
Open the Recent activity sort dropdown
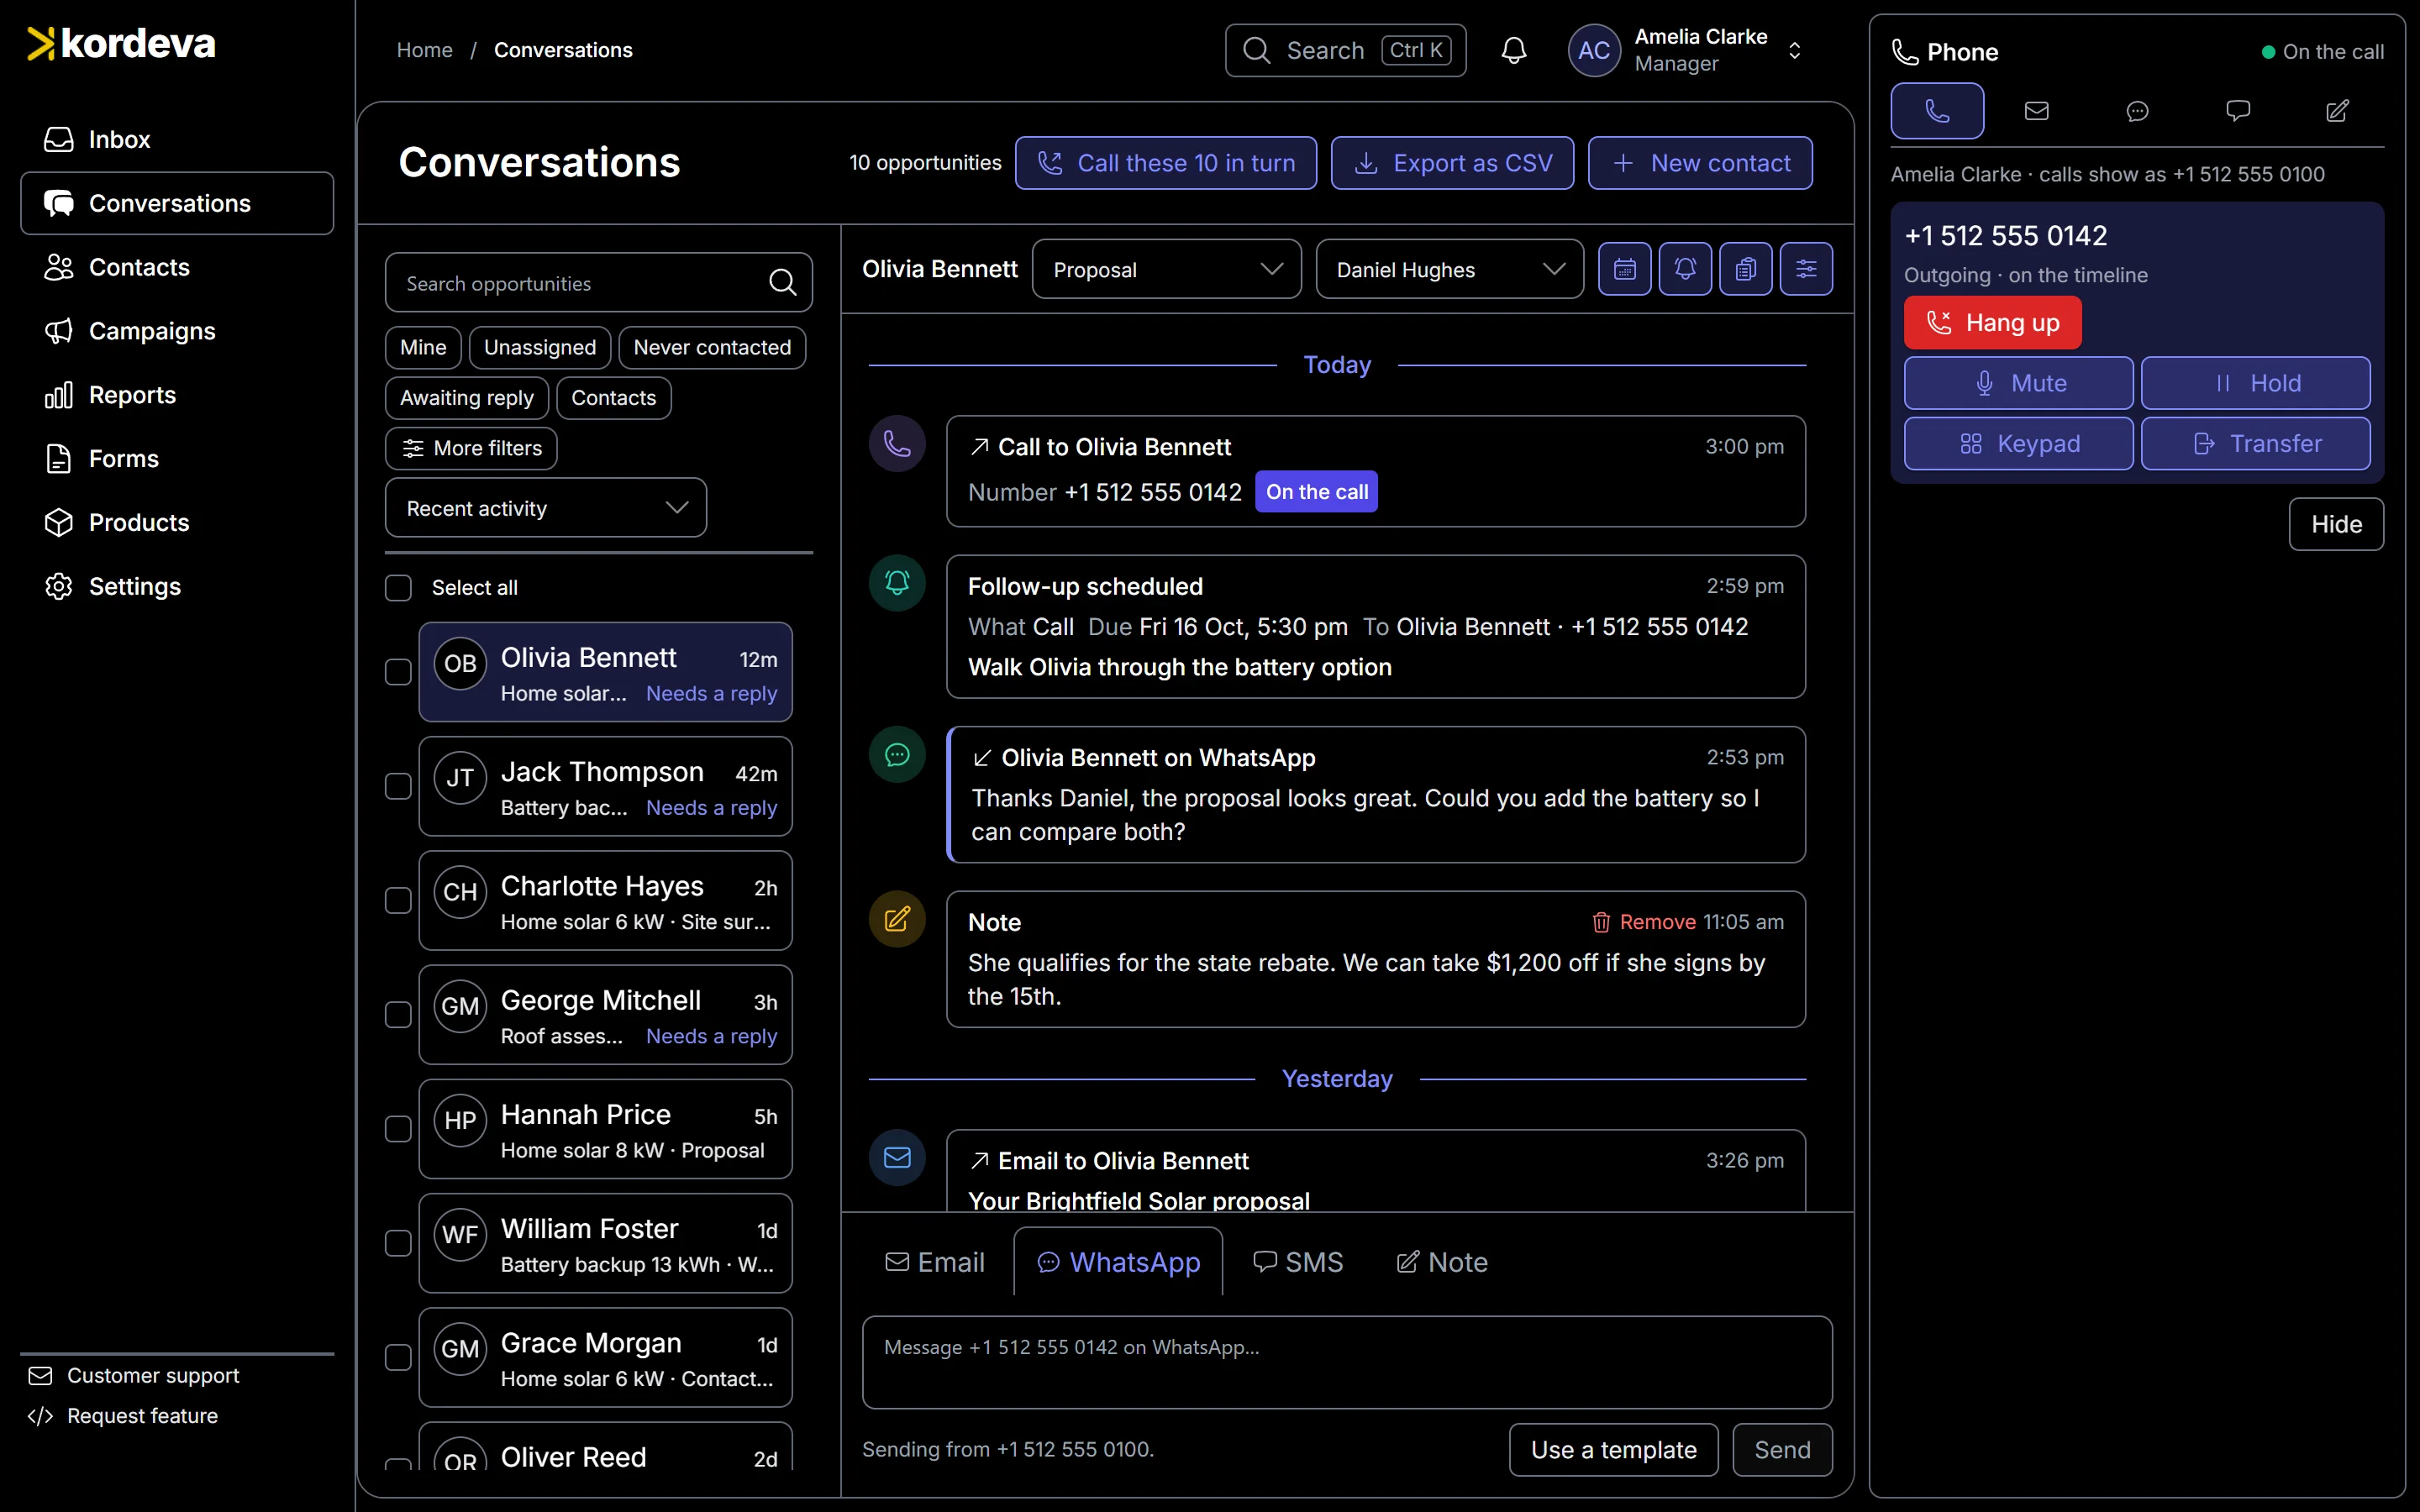tap(546, 508)
